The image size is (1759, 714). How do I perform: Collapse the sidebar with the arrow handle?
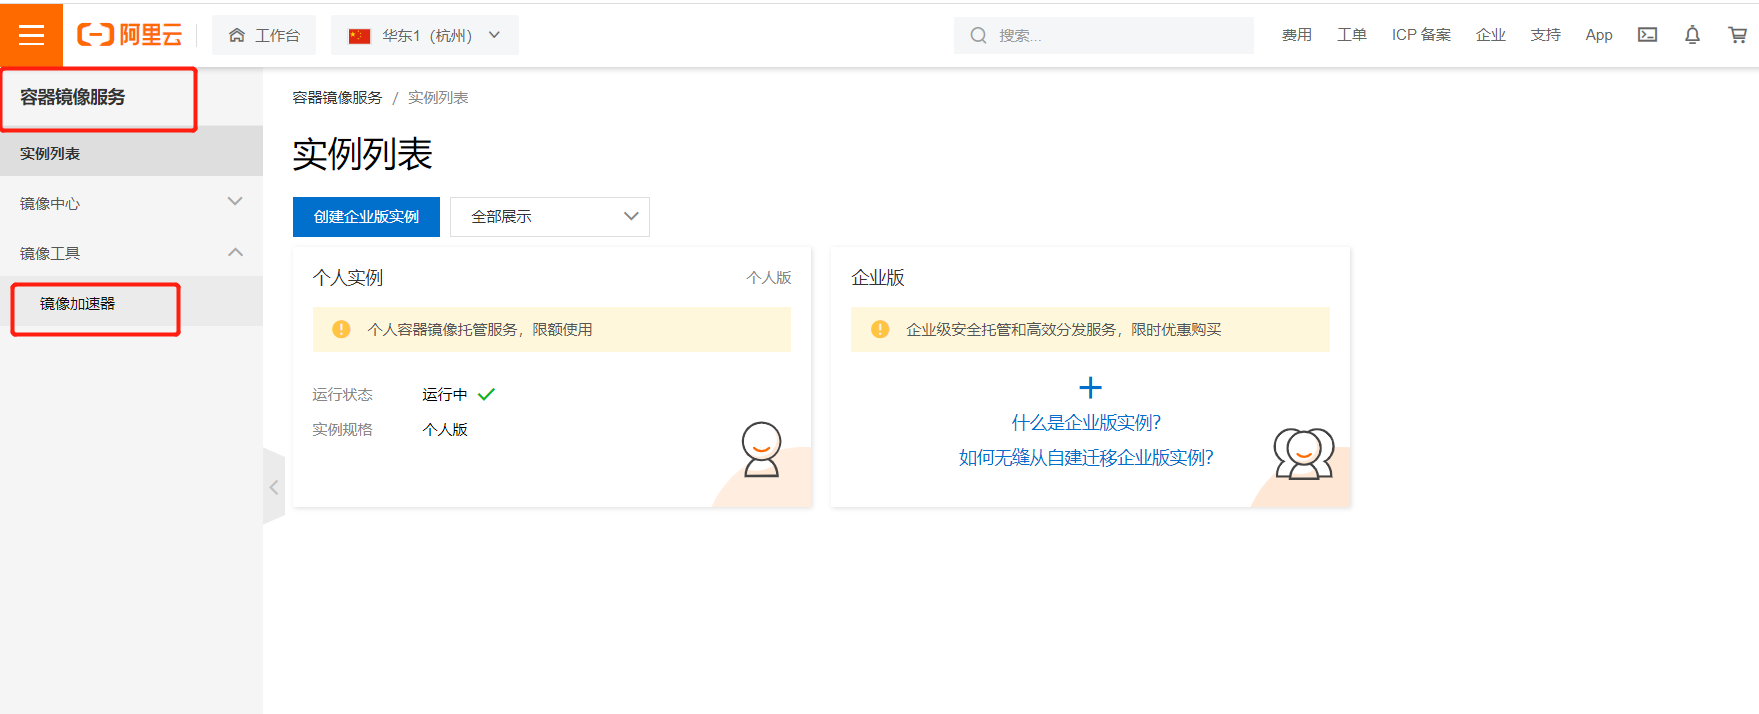pyautogui.click(x=274, y=487)
